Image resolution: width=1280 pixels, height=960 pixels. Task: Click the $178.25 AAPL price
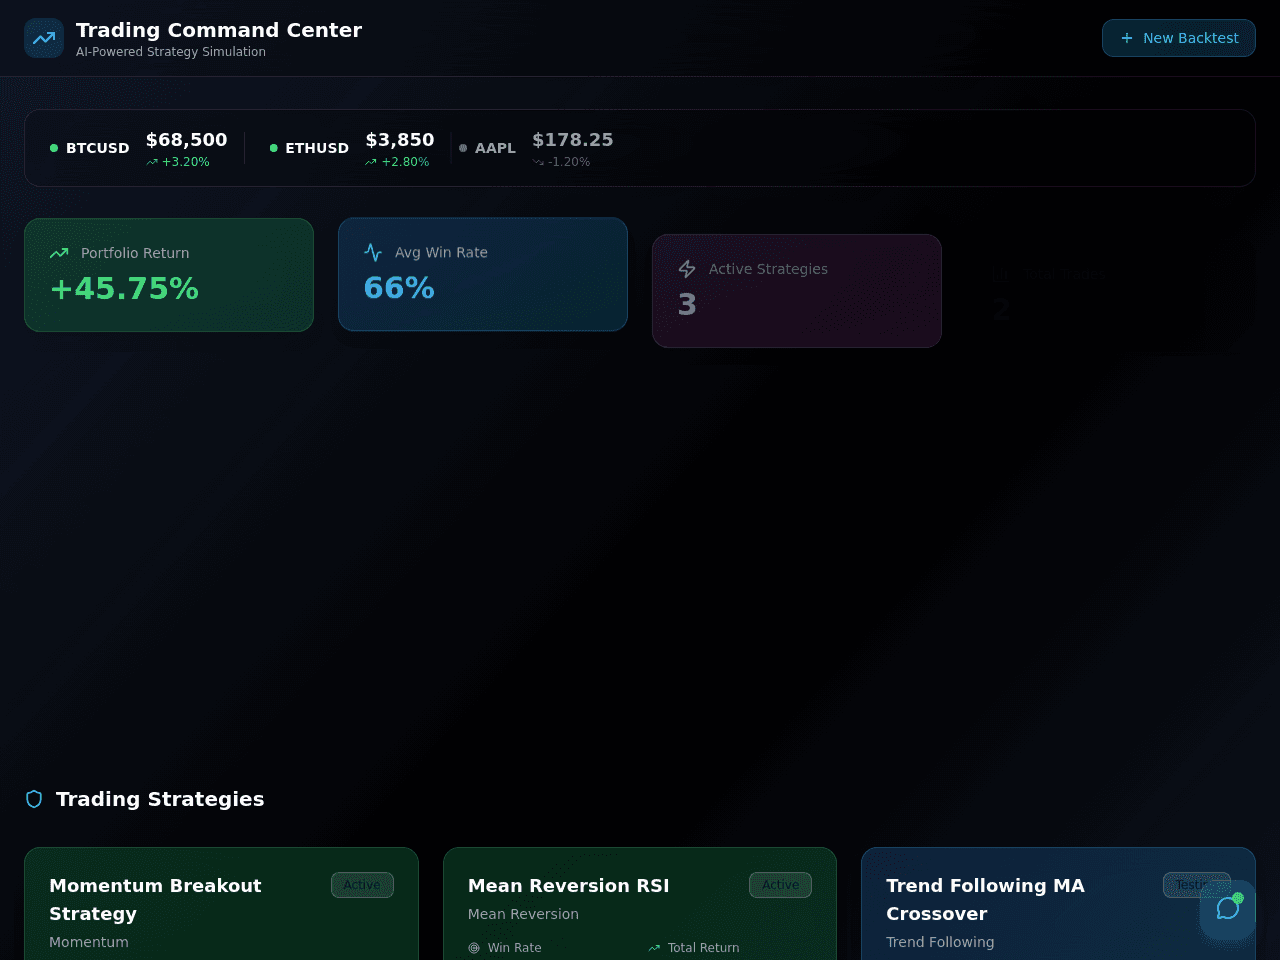click(573, 140)
